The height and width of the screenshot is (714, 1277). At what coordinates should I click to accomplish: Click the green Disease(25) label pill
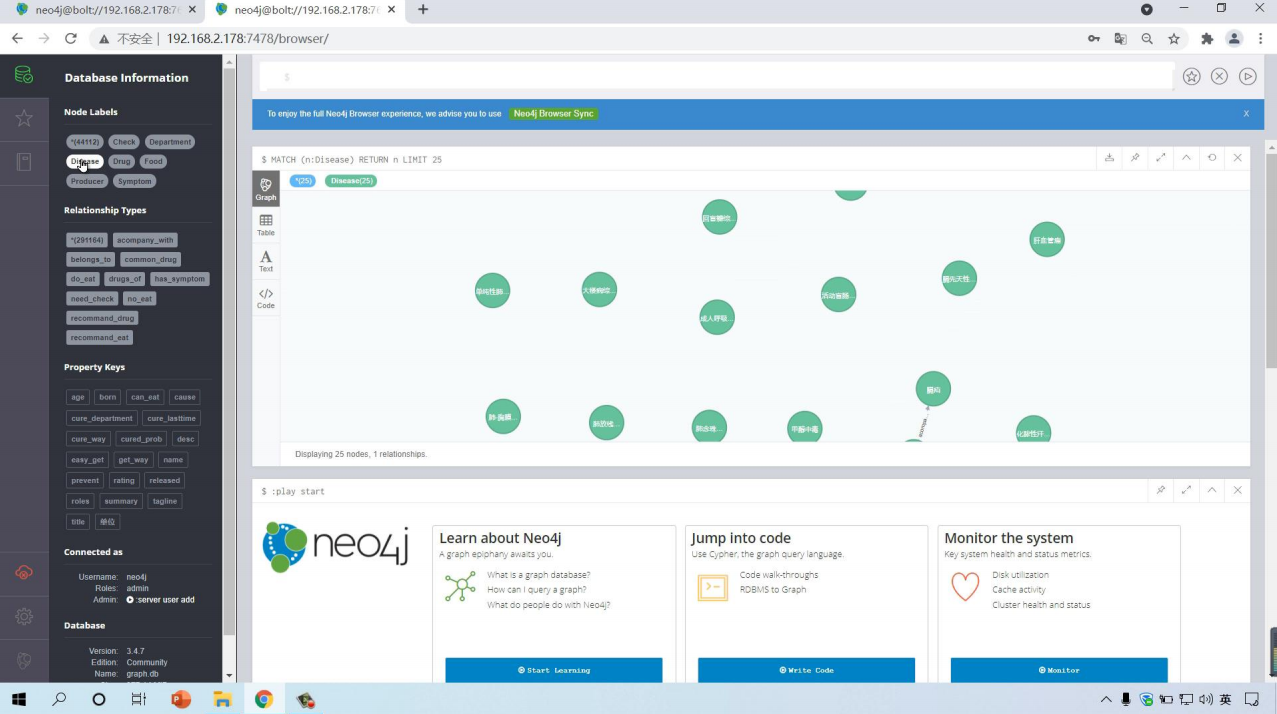(350, 181)
